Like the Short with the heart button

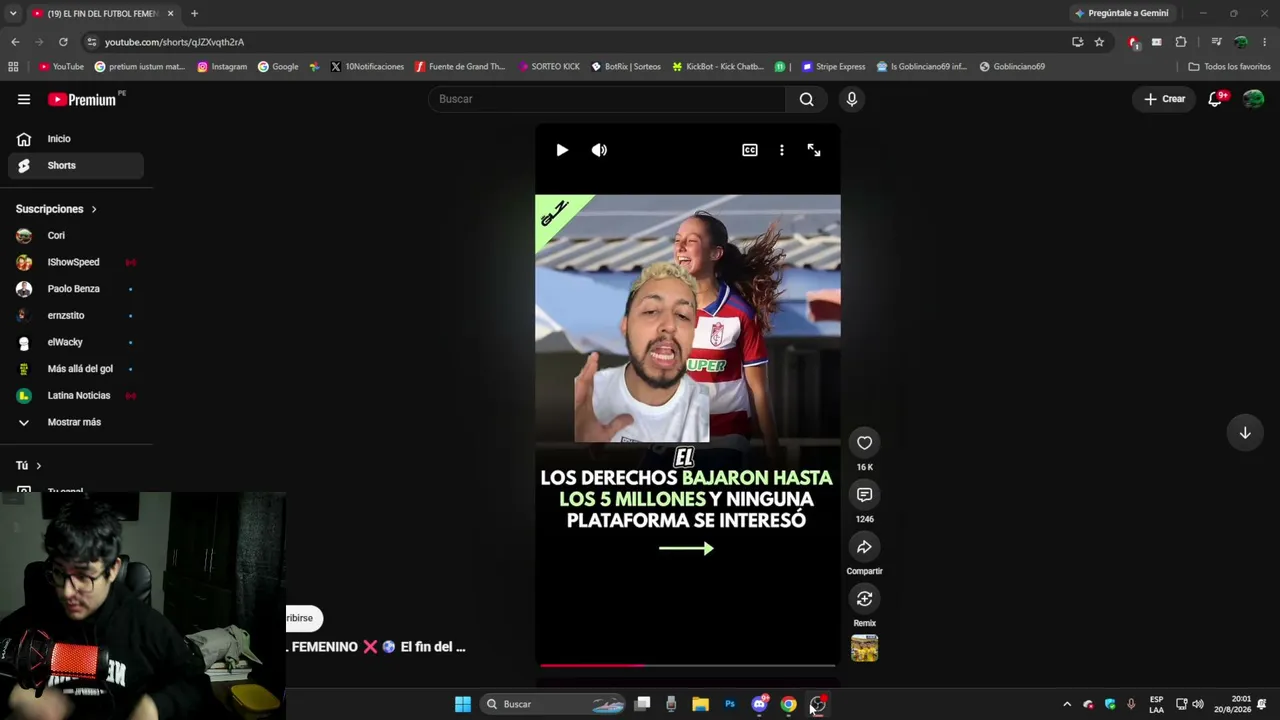point(865,443)
